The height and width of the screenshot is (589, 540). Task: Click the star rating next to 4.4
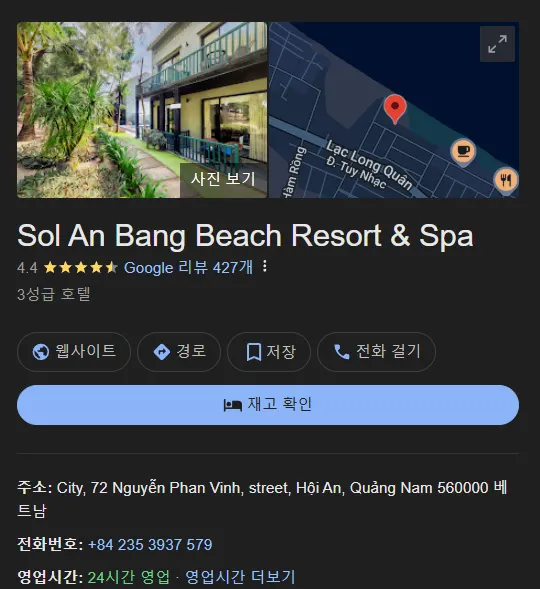click(x=80, y=267)
